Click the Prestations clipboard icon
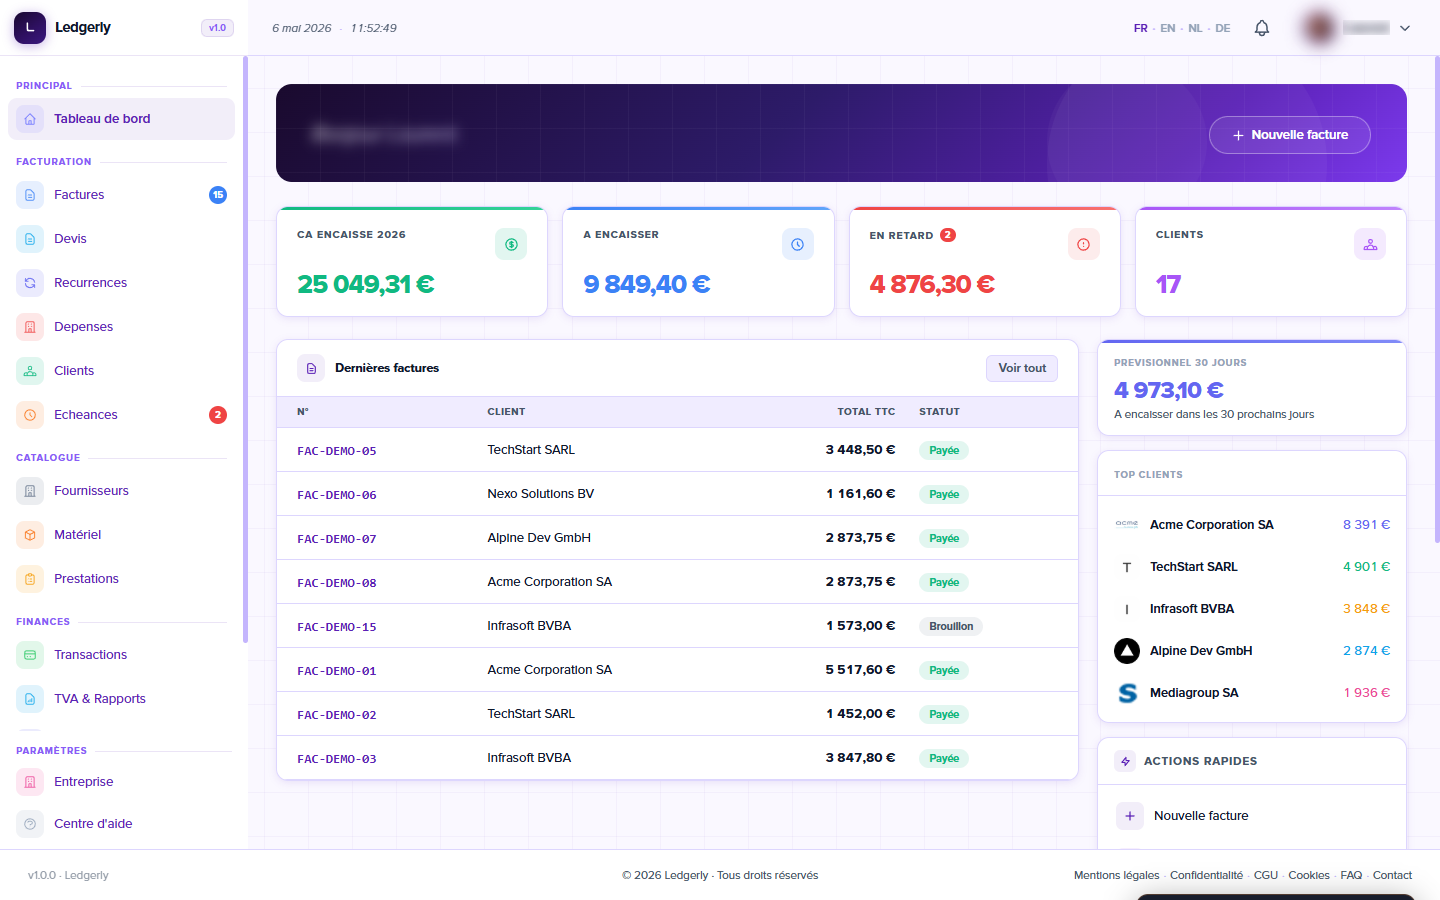The height and width of the screenshot is (900, 1440). [30, 579]
